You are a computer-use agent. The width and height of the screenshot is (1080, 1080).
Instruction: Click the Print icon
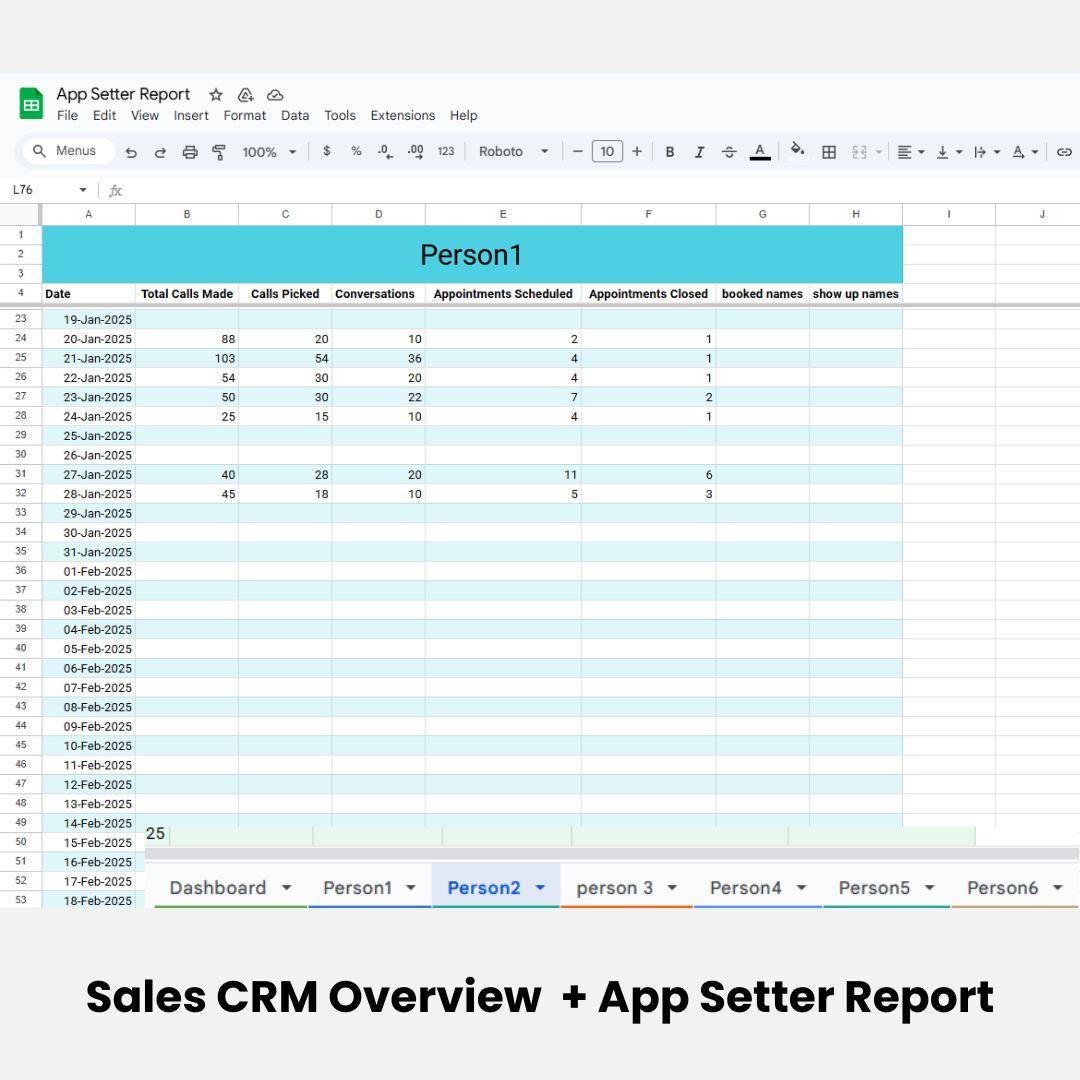[x=190, y=152]
